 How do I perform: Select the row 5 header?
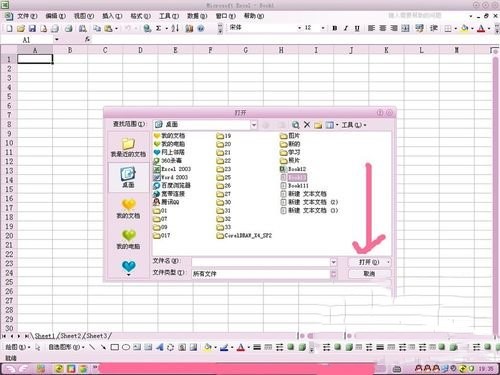(x=9, y=97)
